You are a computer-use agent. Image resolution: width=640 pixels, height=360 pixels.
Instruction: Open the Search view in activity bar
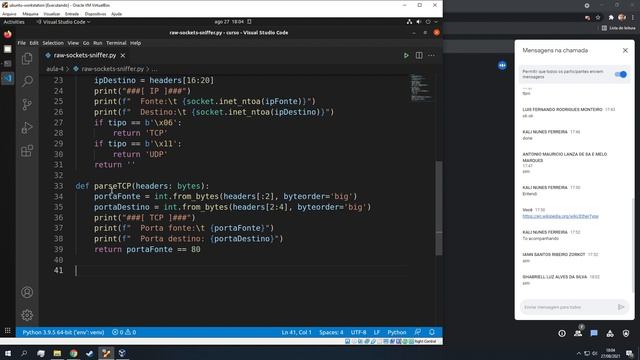click(x=27, y=81)
